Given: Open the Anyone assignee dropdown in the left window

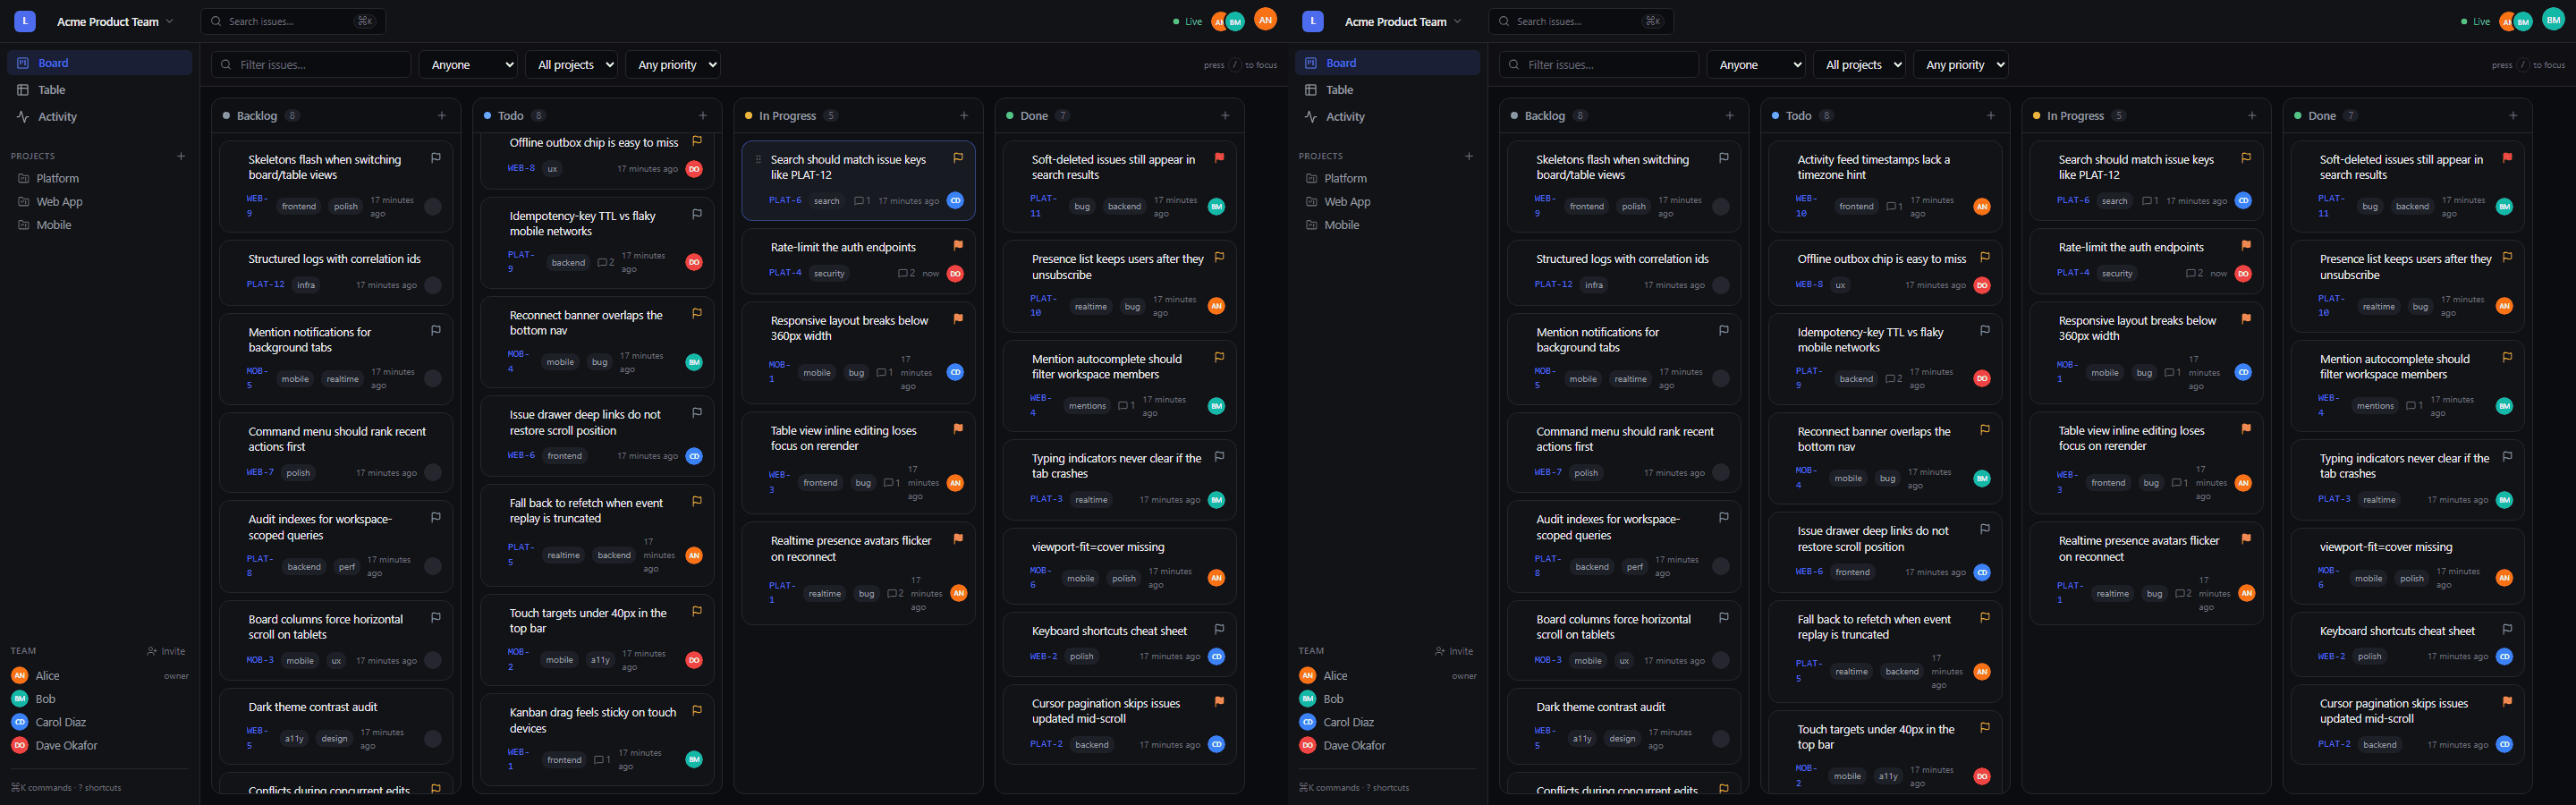Looking at the screenshot, I should pyautogui.click(x=468, y=65).
